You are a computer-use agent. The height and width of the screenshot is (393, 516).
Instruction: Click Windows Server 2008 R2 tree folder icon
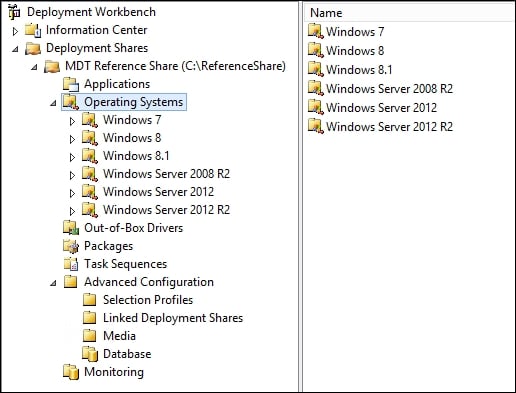[x=90, y=174]
